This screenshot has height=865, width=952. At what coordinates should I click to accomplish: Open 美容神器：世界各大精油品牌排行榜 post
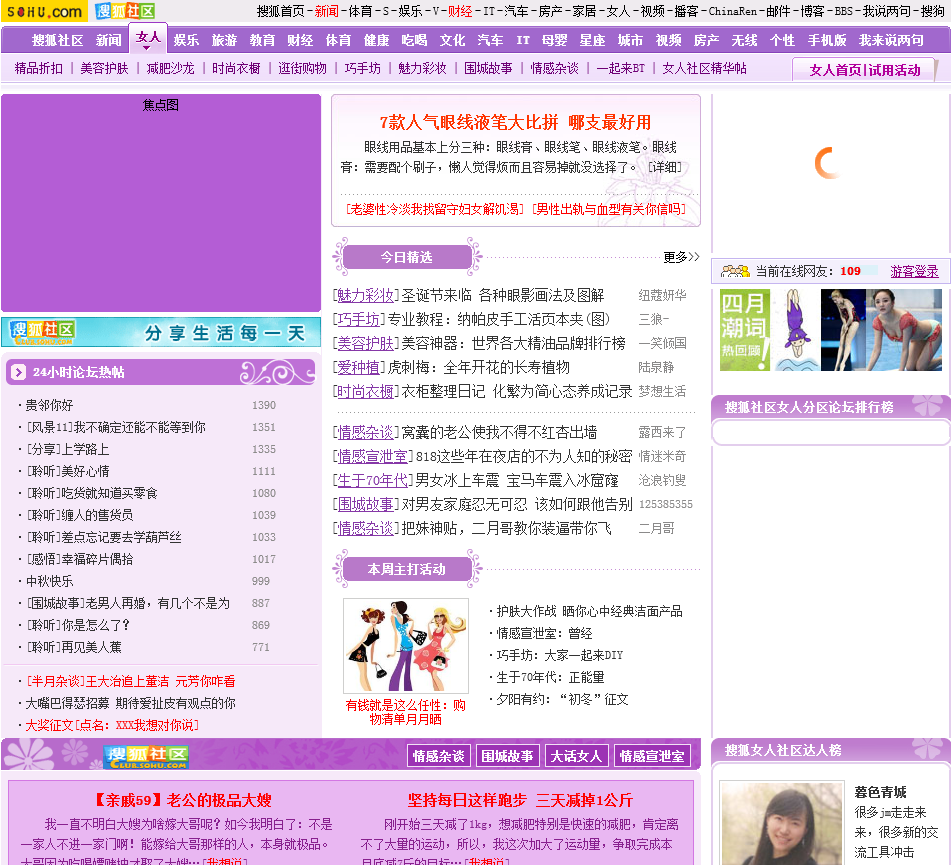[513, 343]
